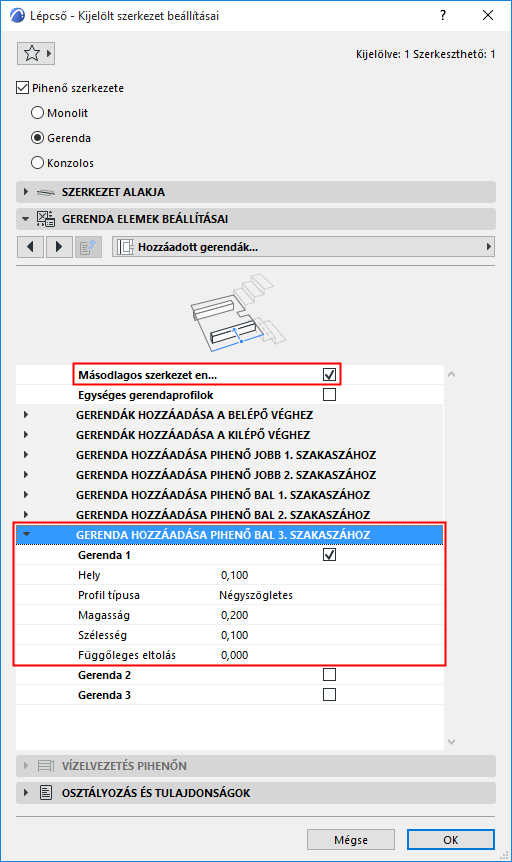This screenshot has height=862, width=512.
Task: Close the Lépcső settings dialog
Action: pyautogui.click(x=488, y=15)
